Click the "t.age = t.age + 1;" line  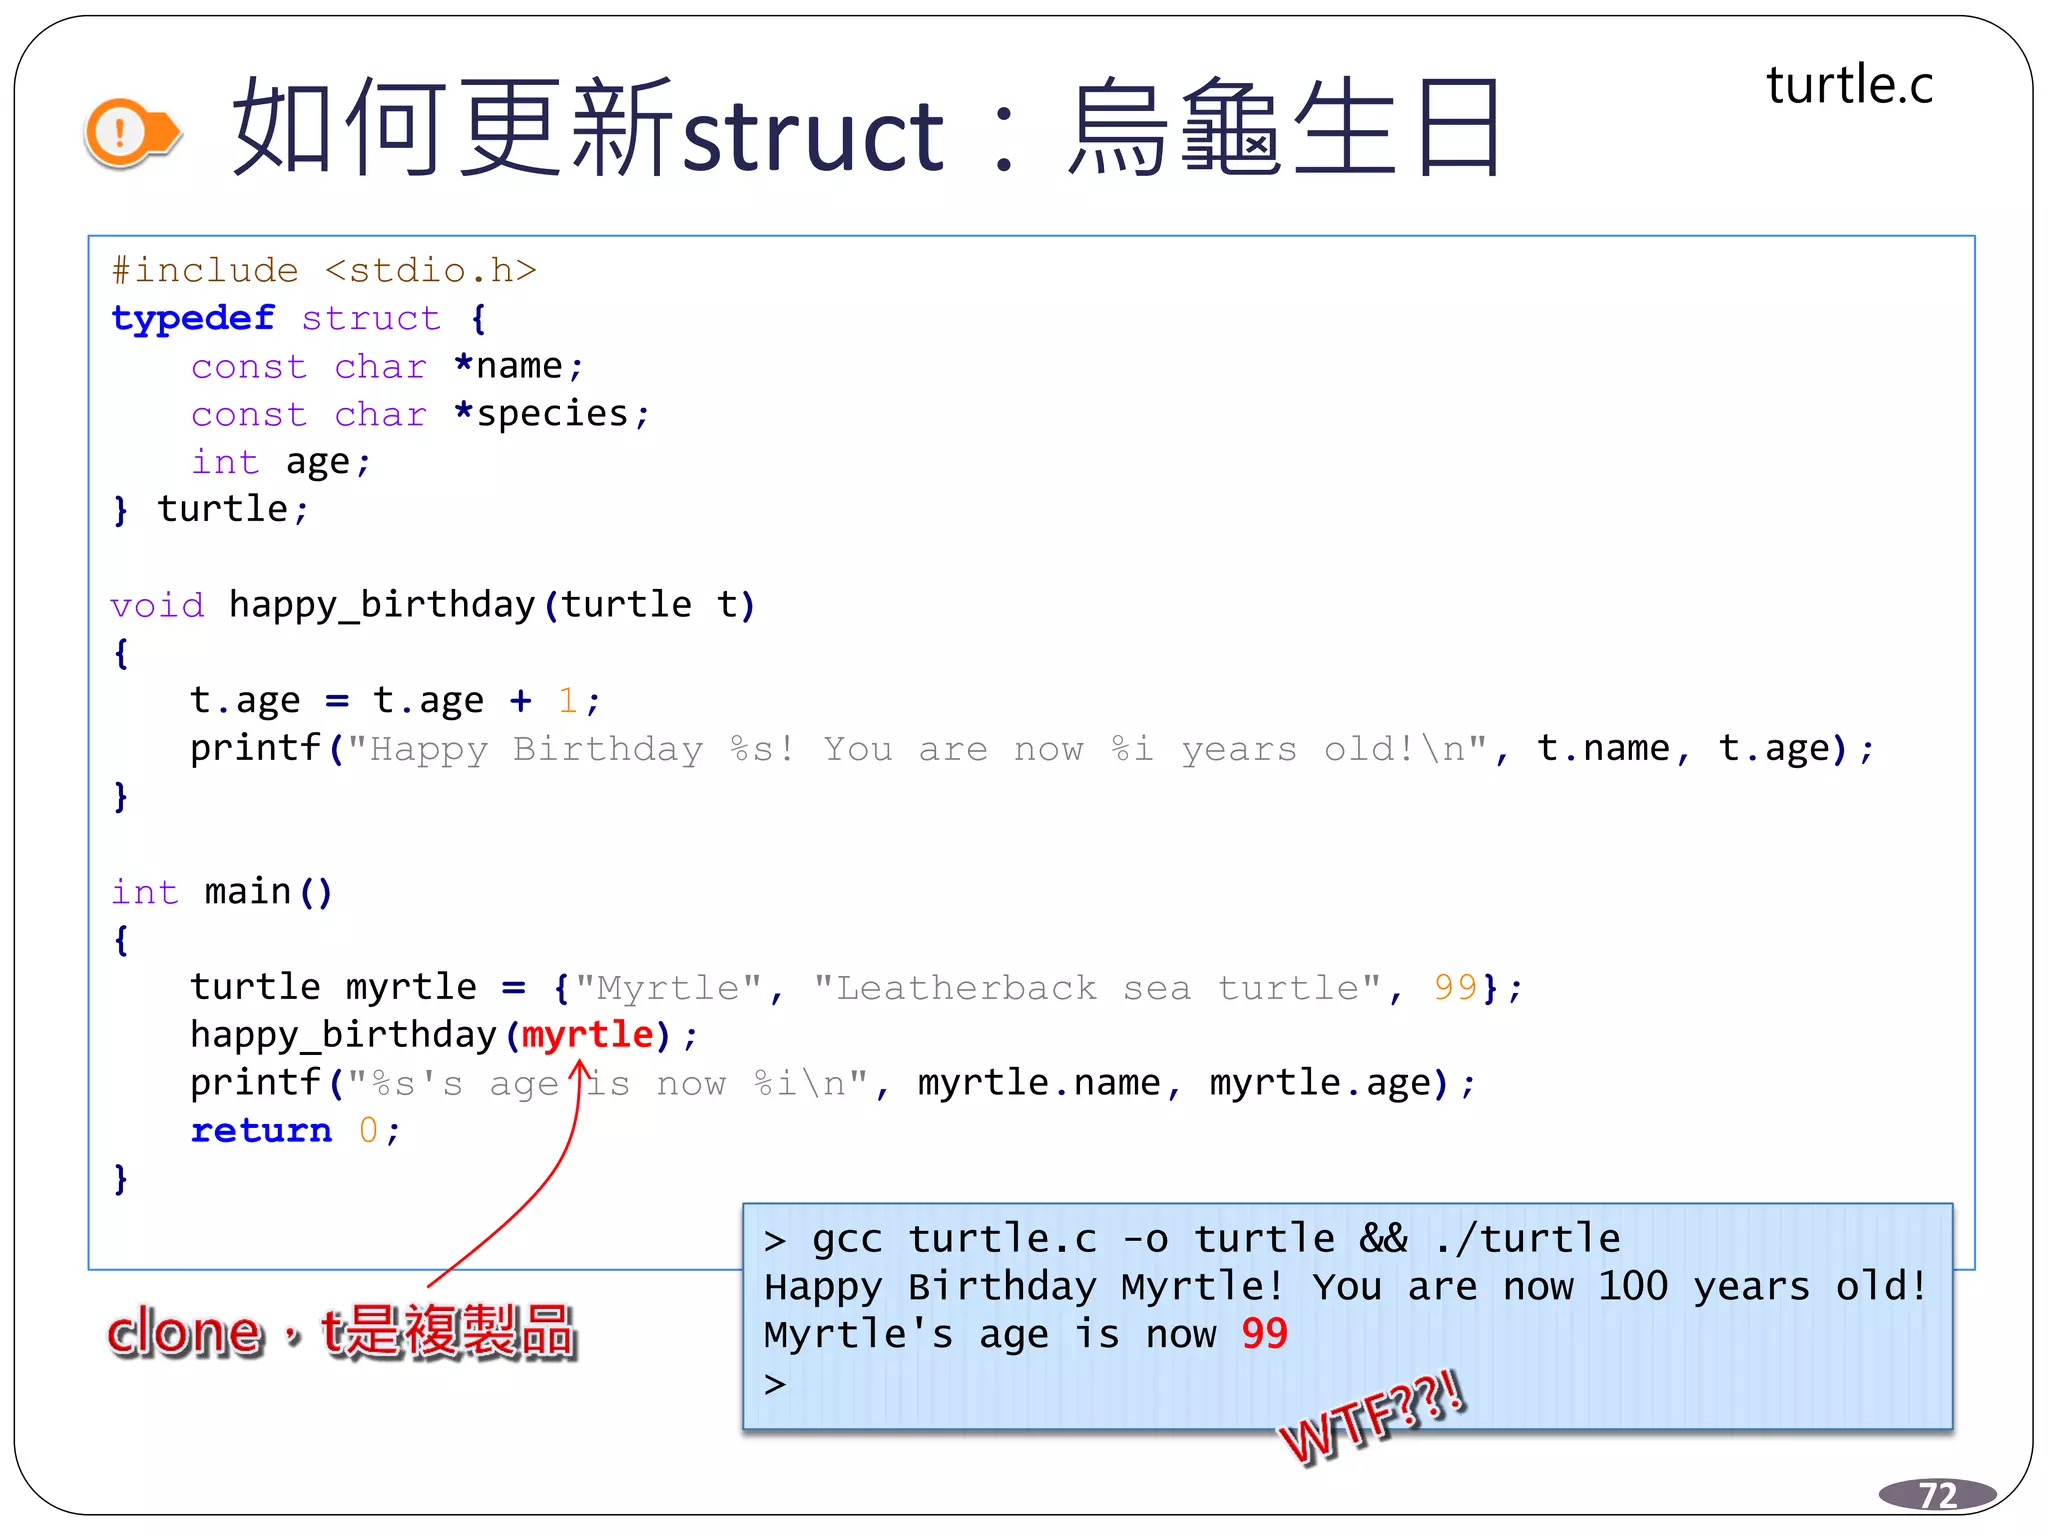pos(395,700)
